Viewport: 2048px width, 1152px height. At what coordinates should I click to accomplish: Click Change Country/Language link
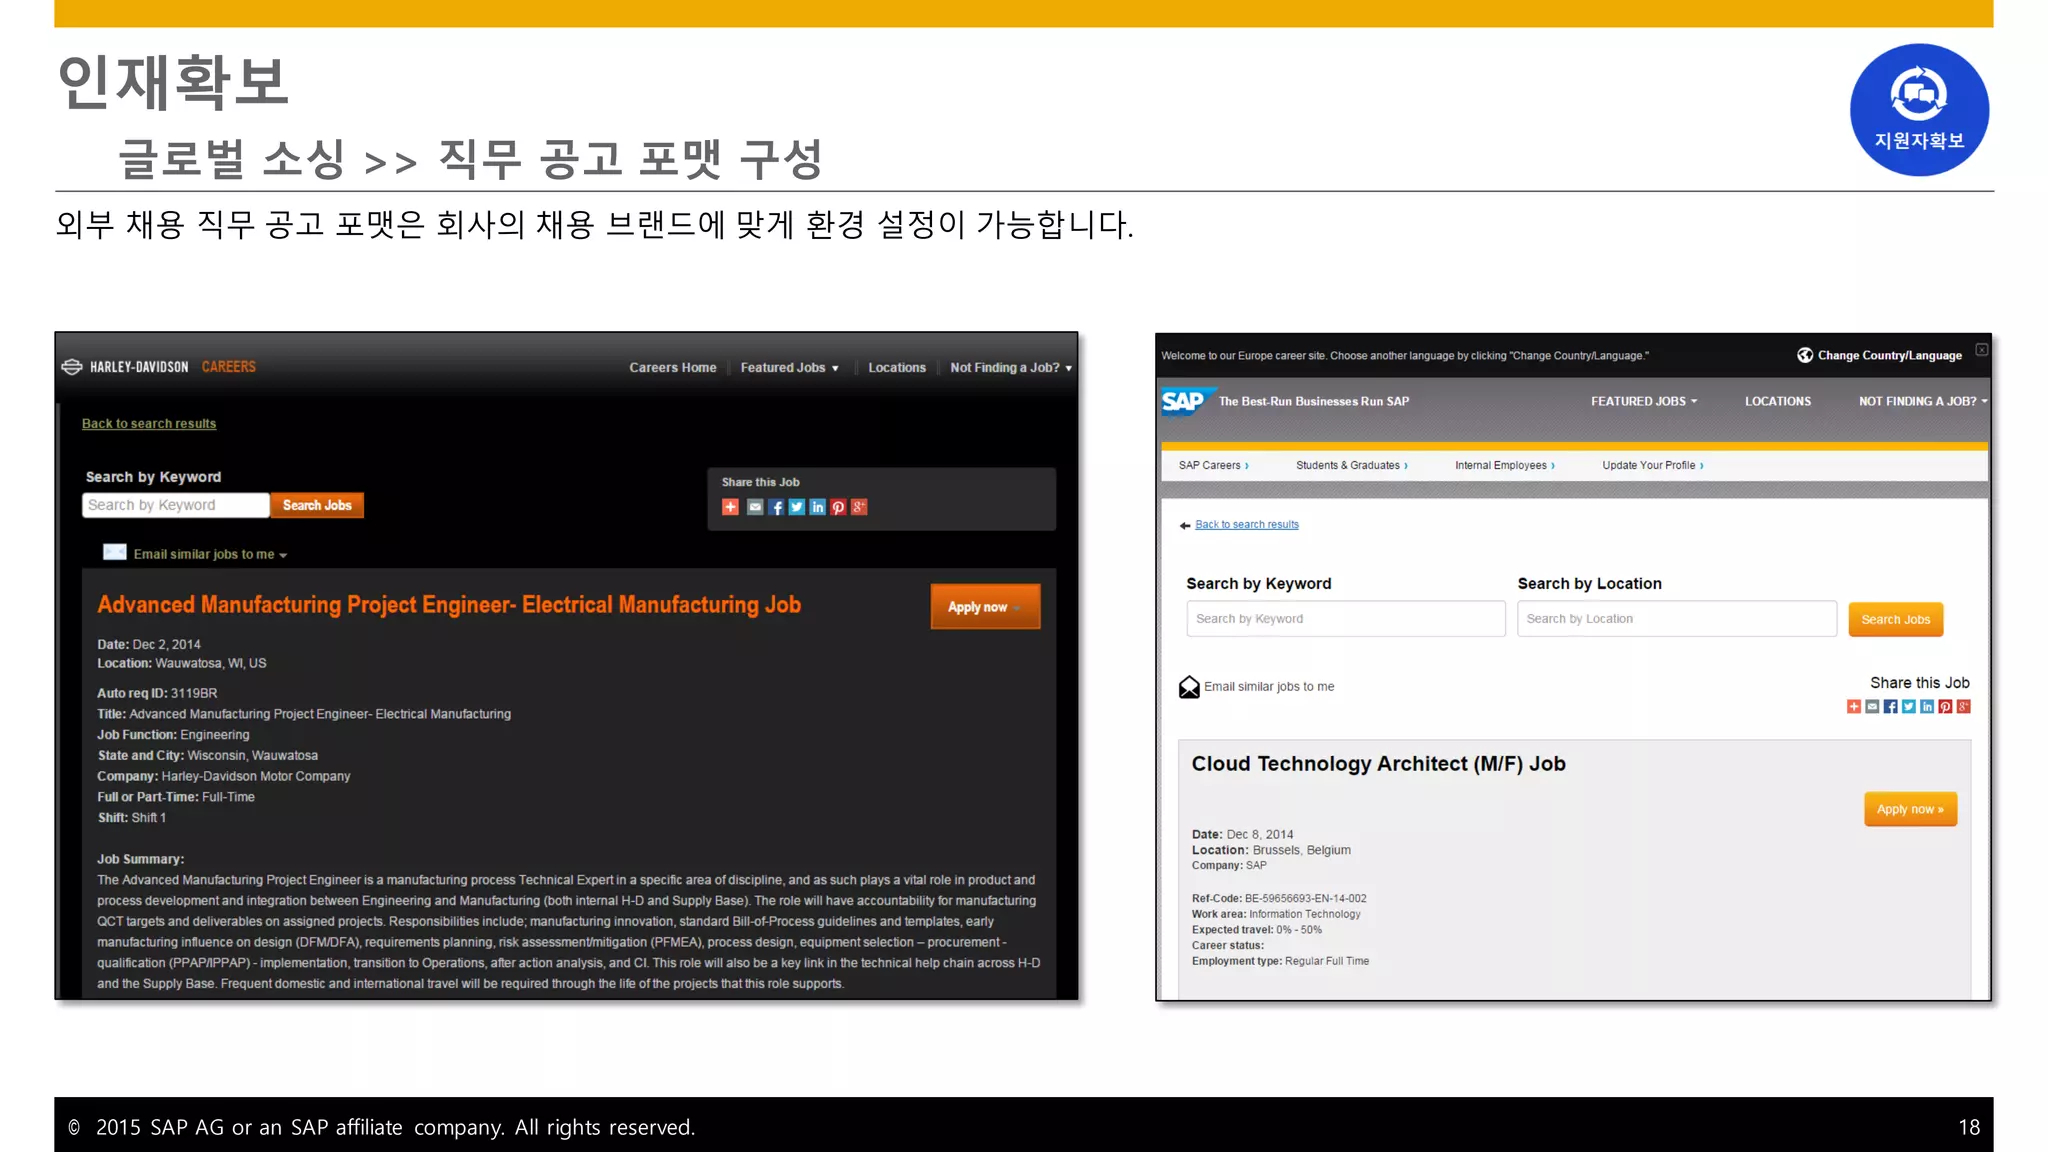click(1889, 355)
